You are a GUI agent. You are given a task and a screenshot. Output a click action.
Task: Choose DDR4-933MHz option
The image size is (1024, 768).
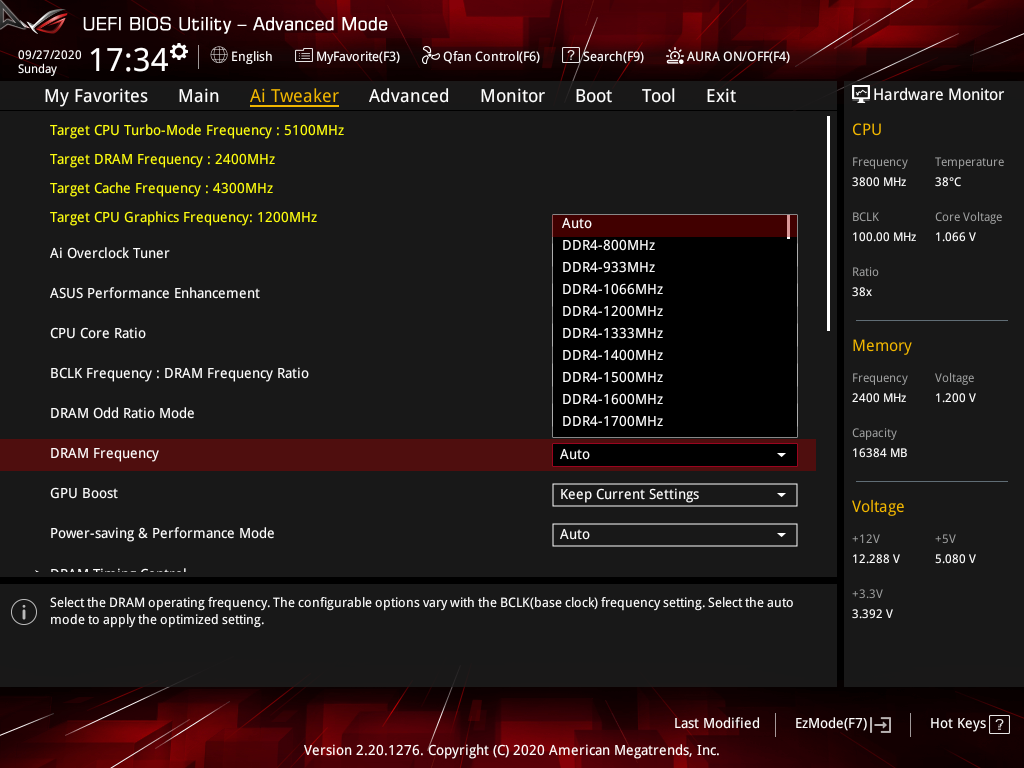(671, 268)
